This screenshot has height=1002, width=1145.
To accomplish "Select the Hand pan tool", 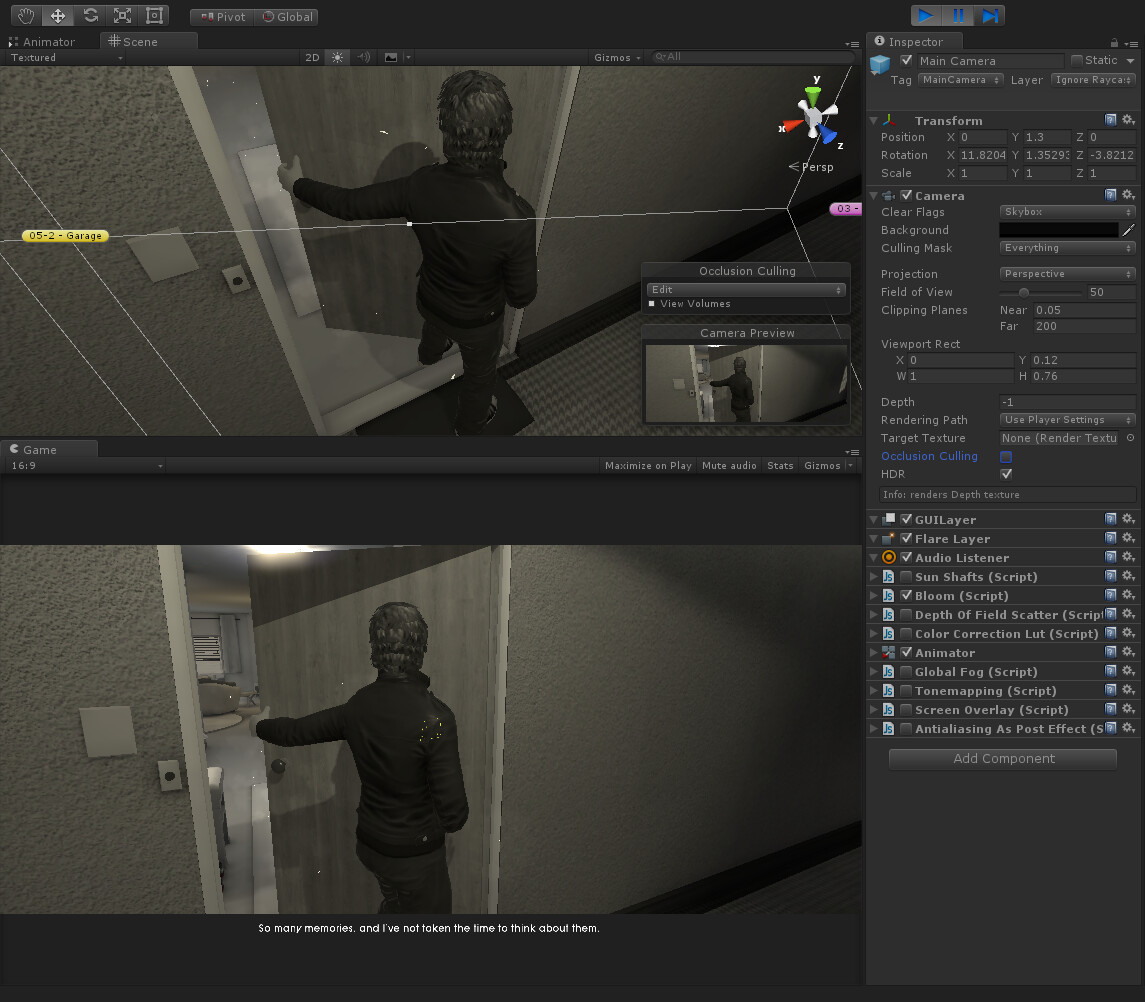I will (25, 15).
